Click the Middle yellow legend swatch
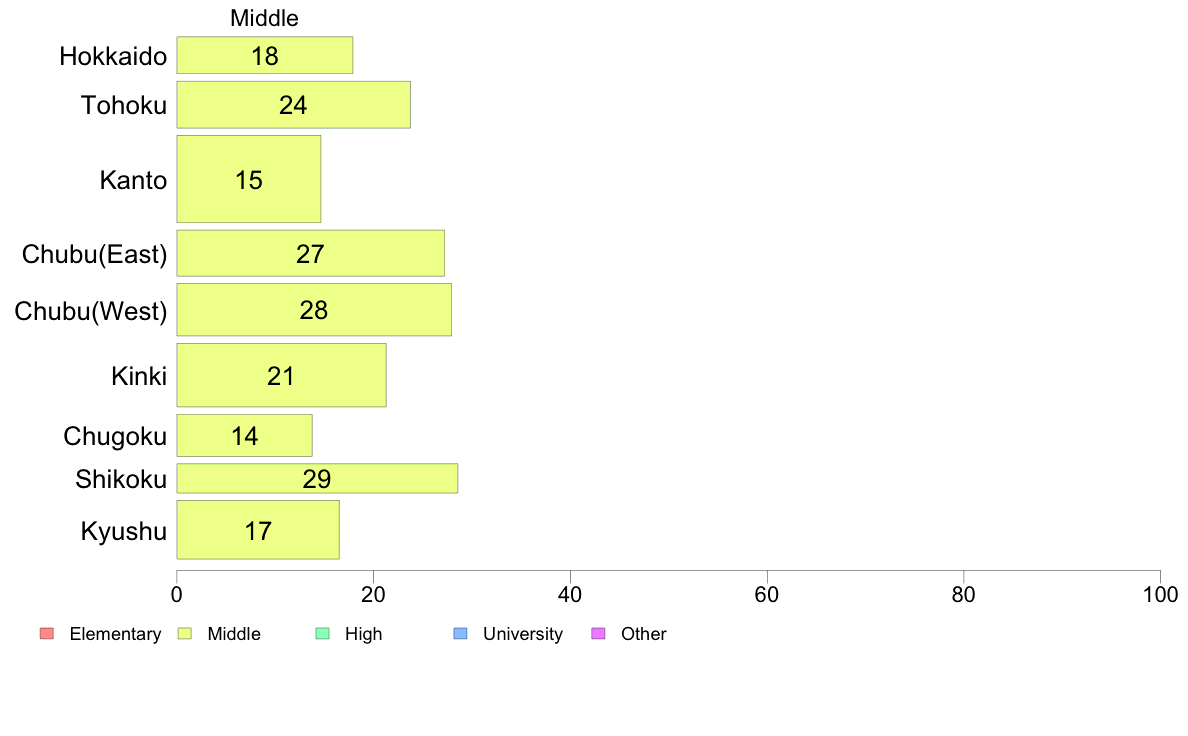 click(184, 634)
